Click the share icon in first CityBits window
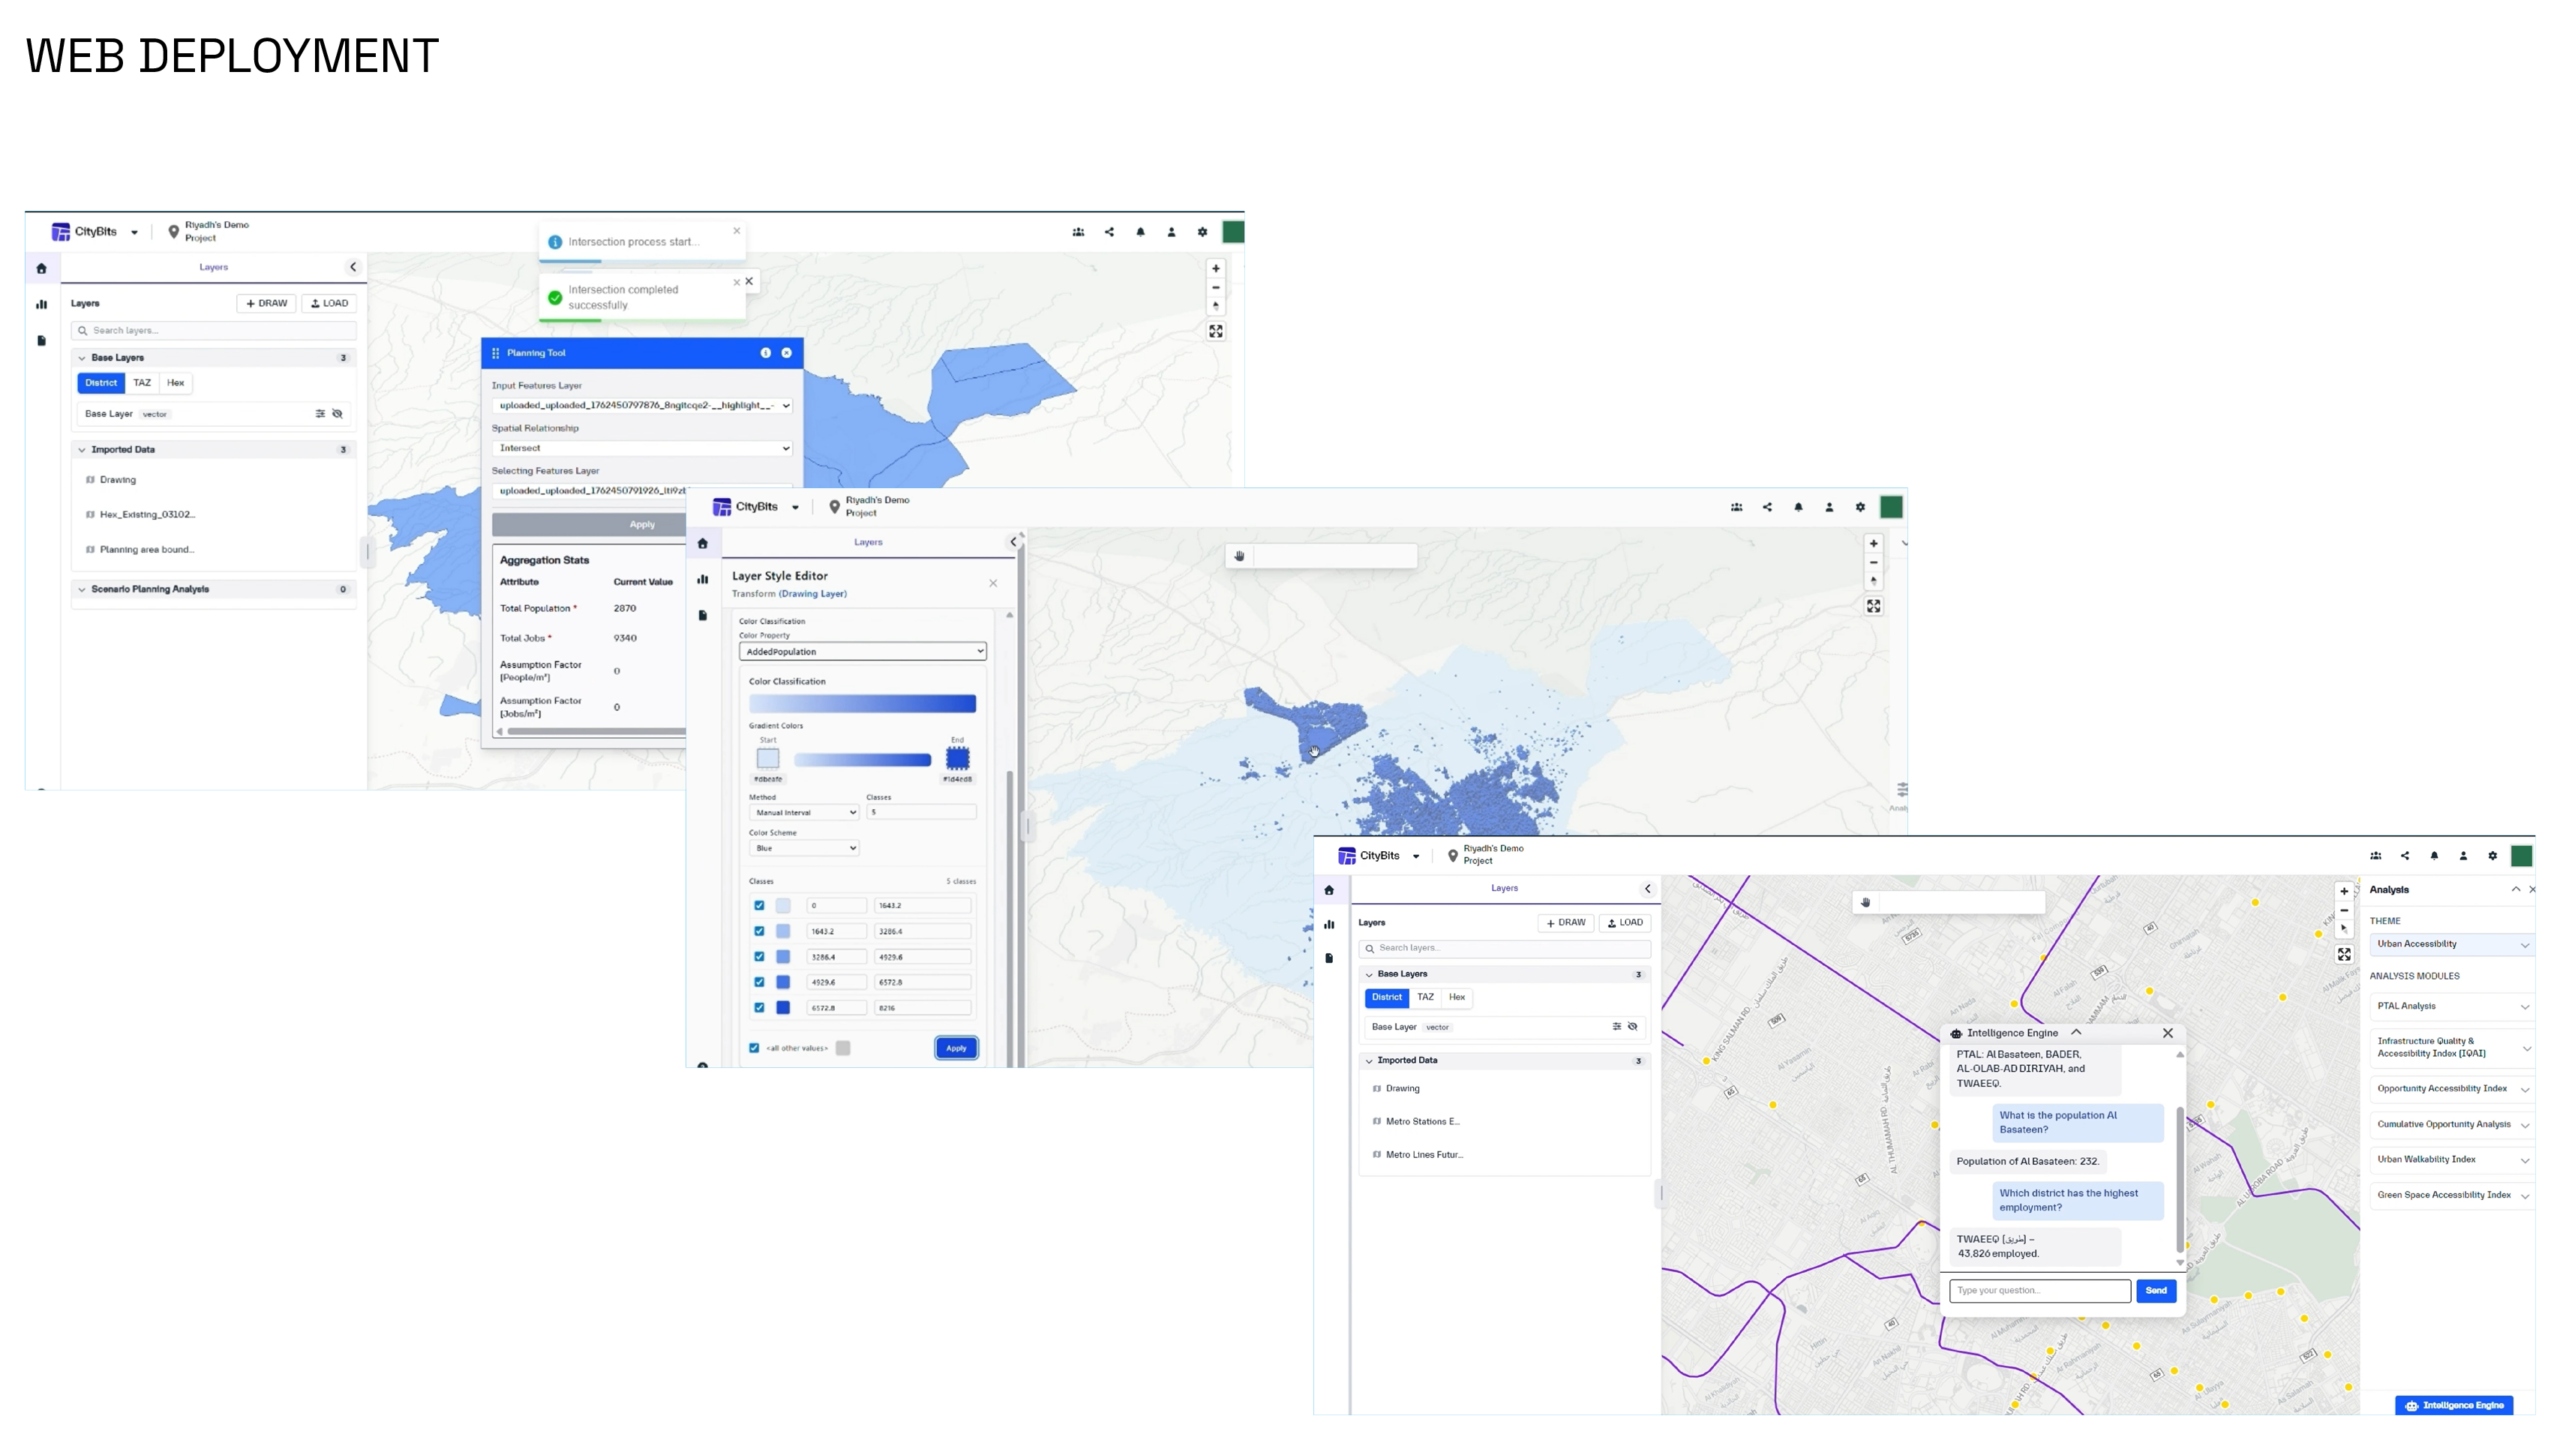The width and height of the screenshot is (2560, 1440). 1109,232
